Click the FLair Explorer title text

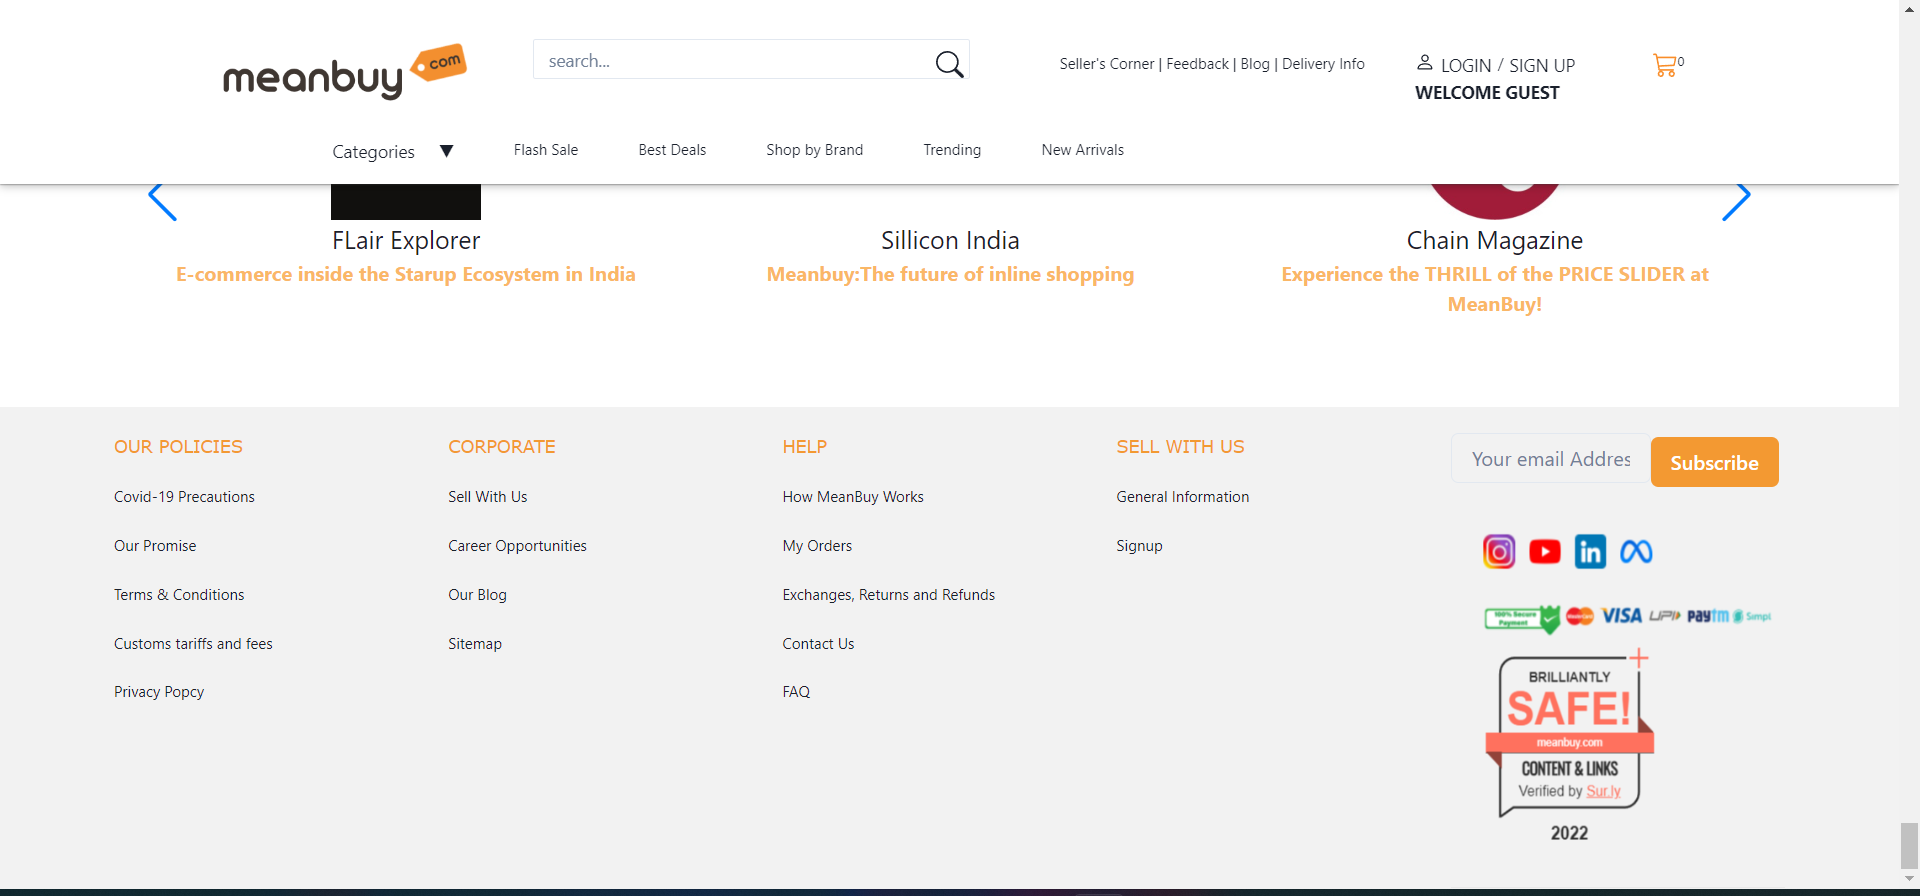406,241
